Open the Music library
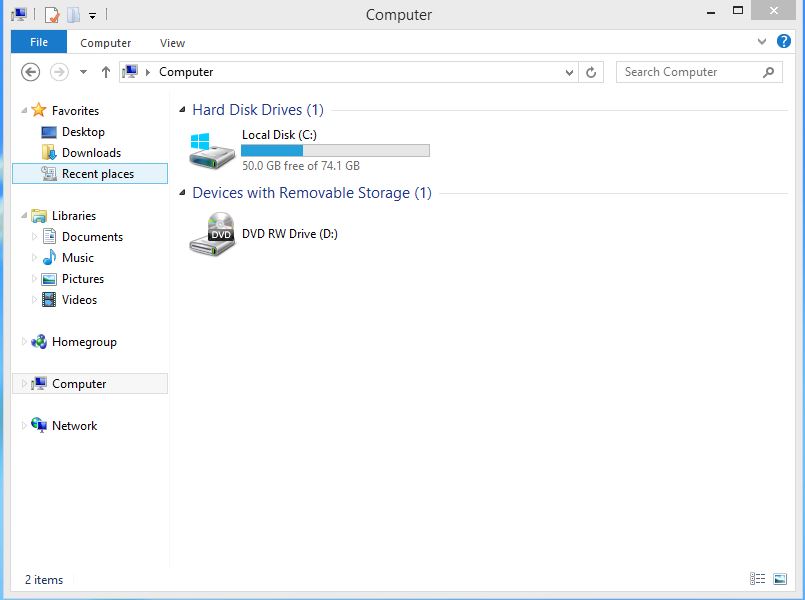The height and width of the screenshot is (600, 805). coord(78,258)
